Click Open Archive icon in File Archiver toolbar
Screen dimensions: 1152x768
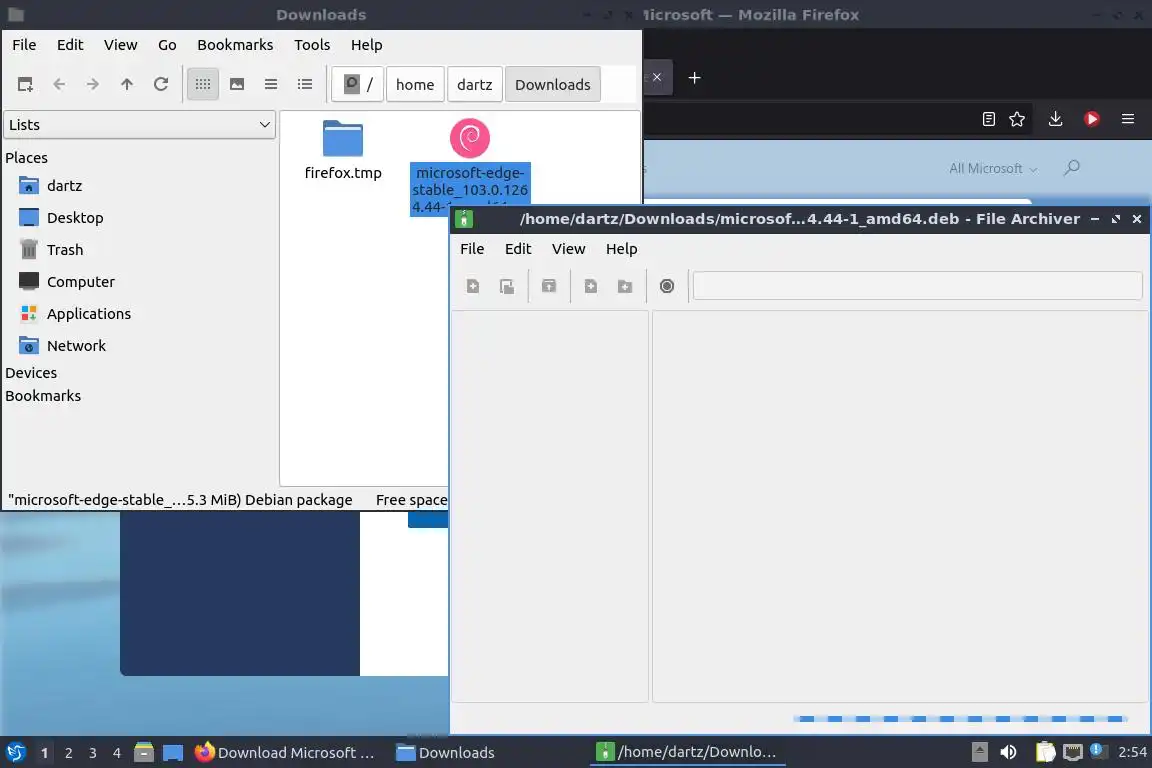pos(507,286)
